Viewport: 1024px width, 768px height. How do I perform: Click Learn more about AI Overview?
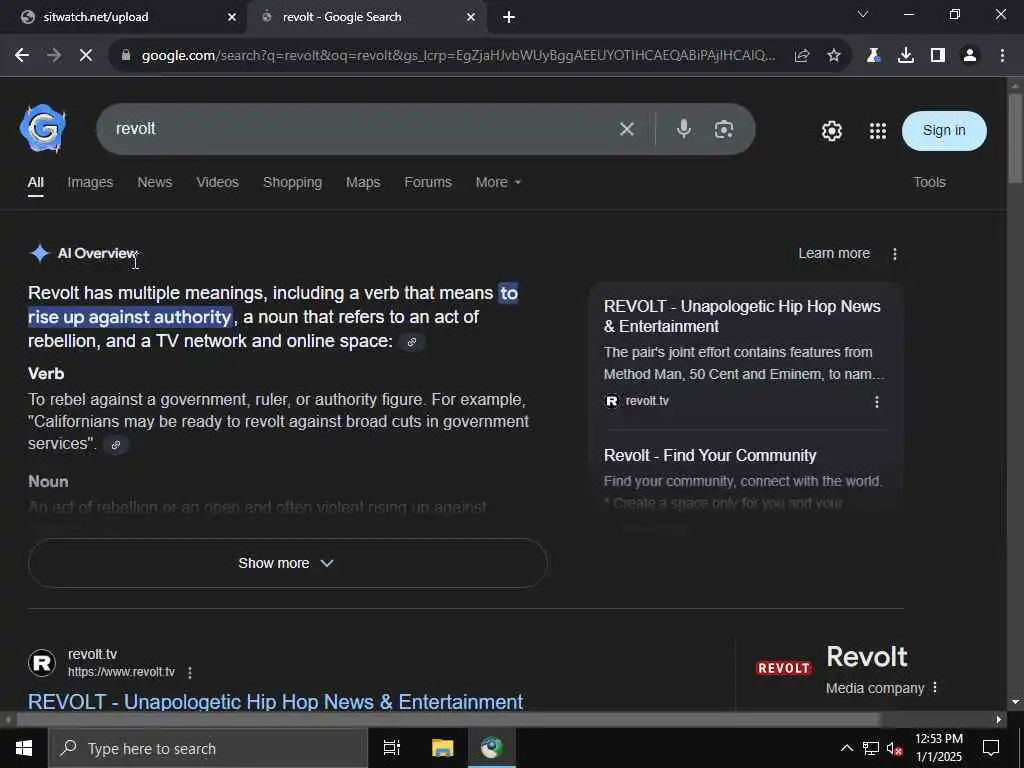coord(834,253)
